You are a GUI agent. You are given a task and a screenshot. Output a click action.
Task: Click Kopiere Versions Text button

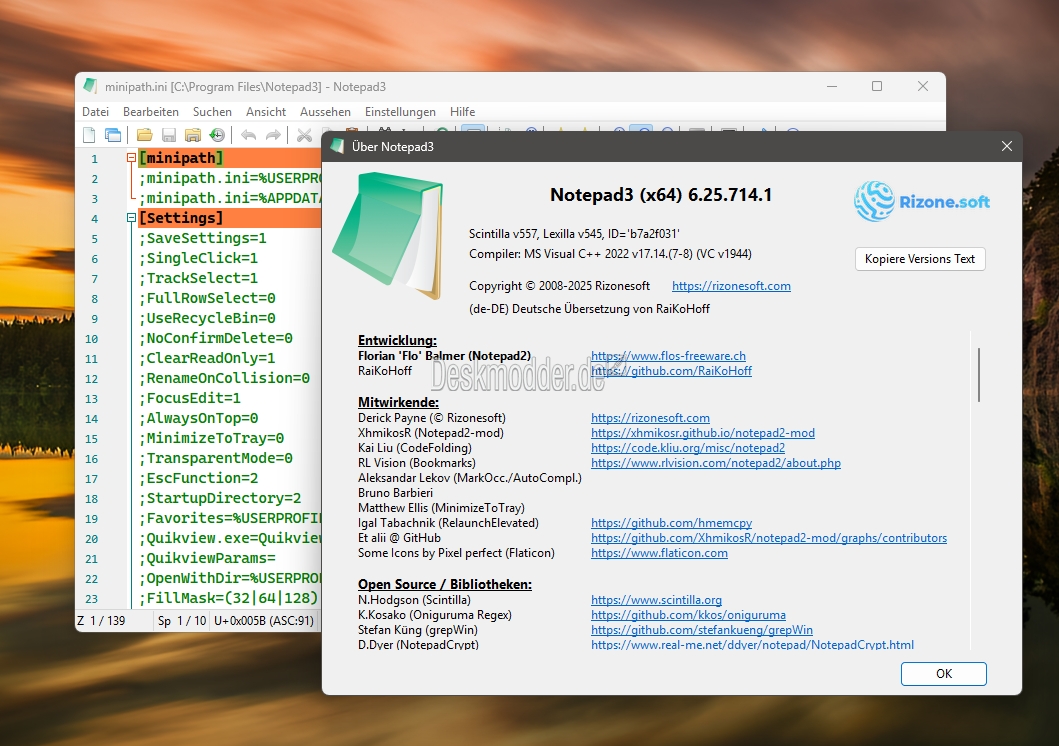coord(920,259)
